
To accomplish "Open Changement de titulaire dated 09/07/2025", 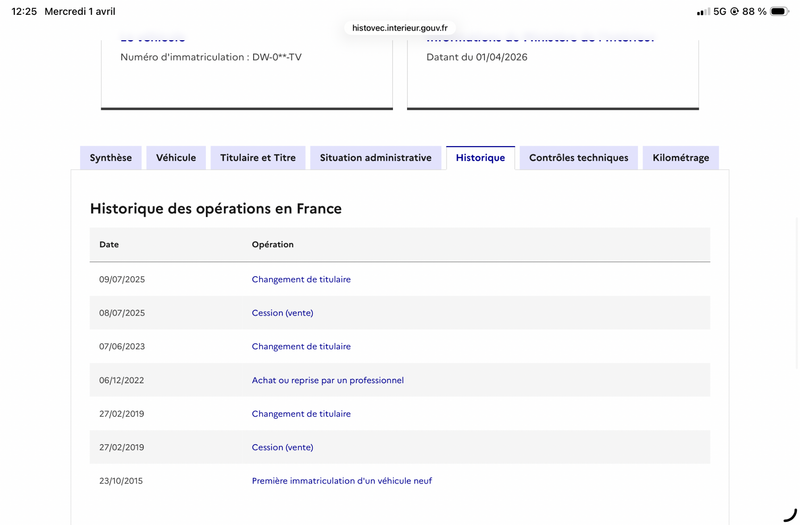I will [x=301, y=279].
